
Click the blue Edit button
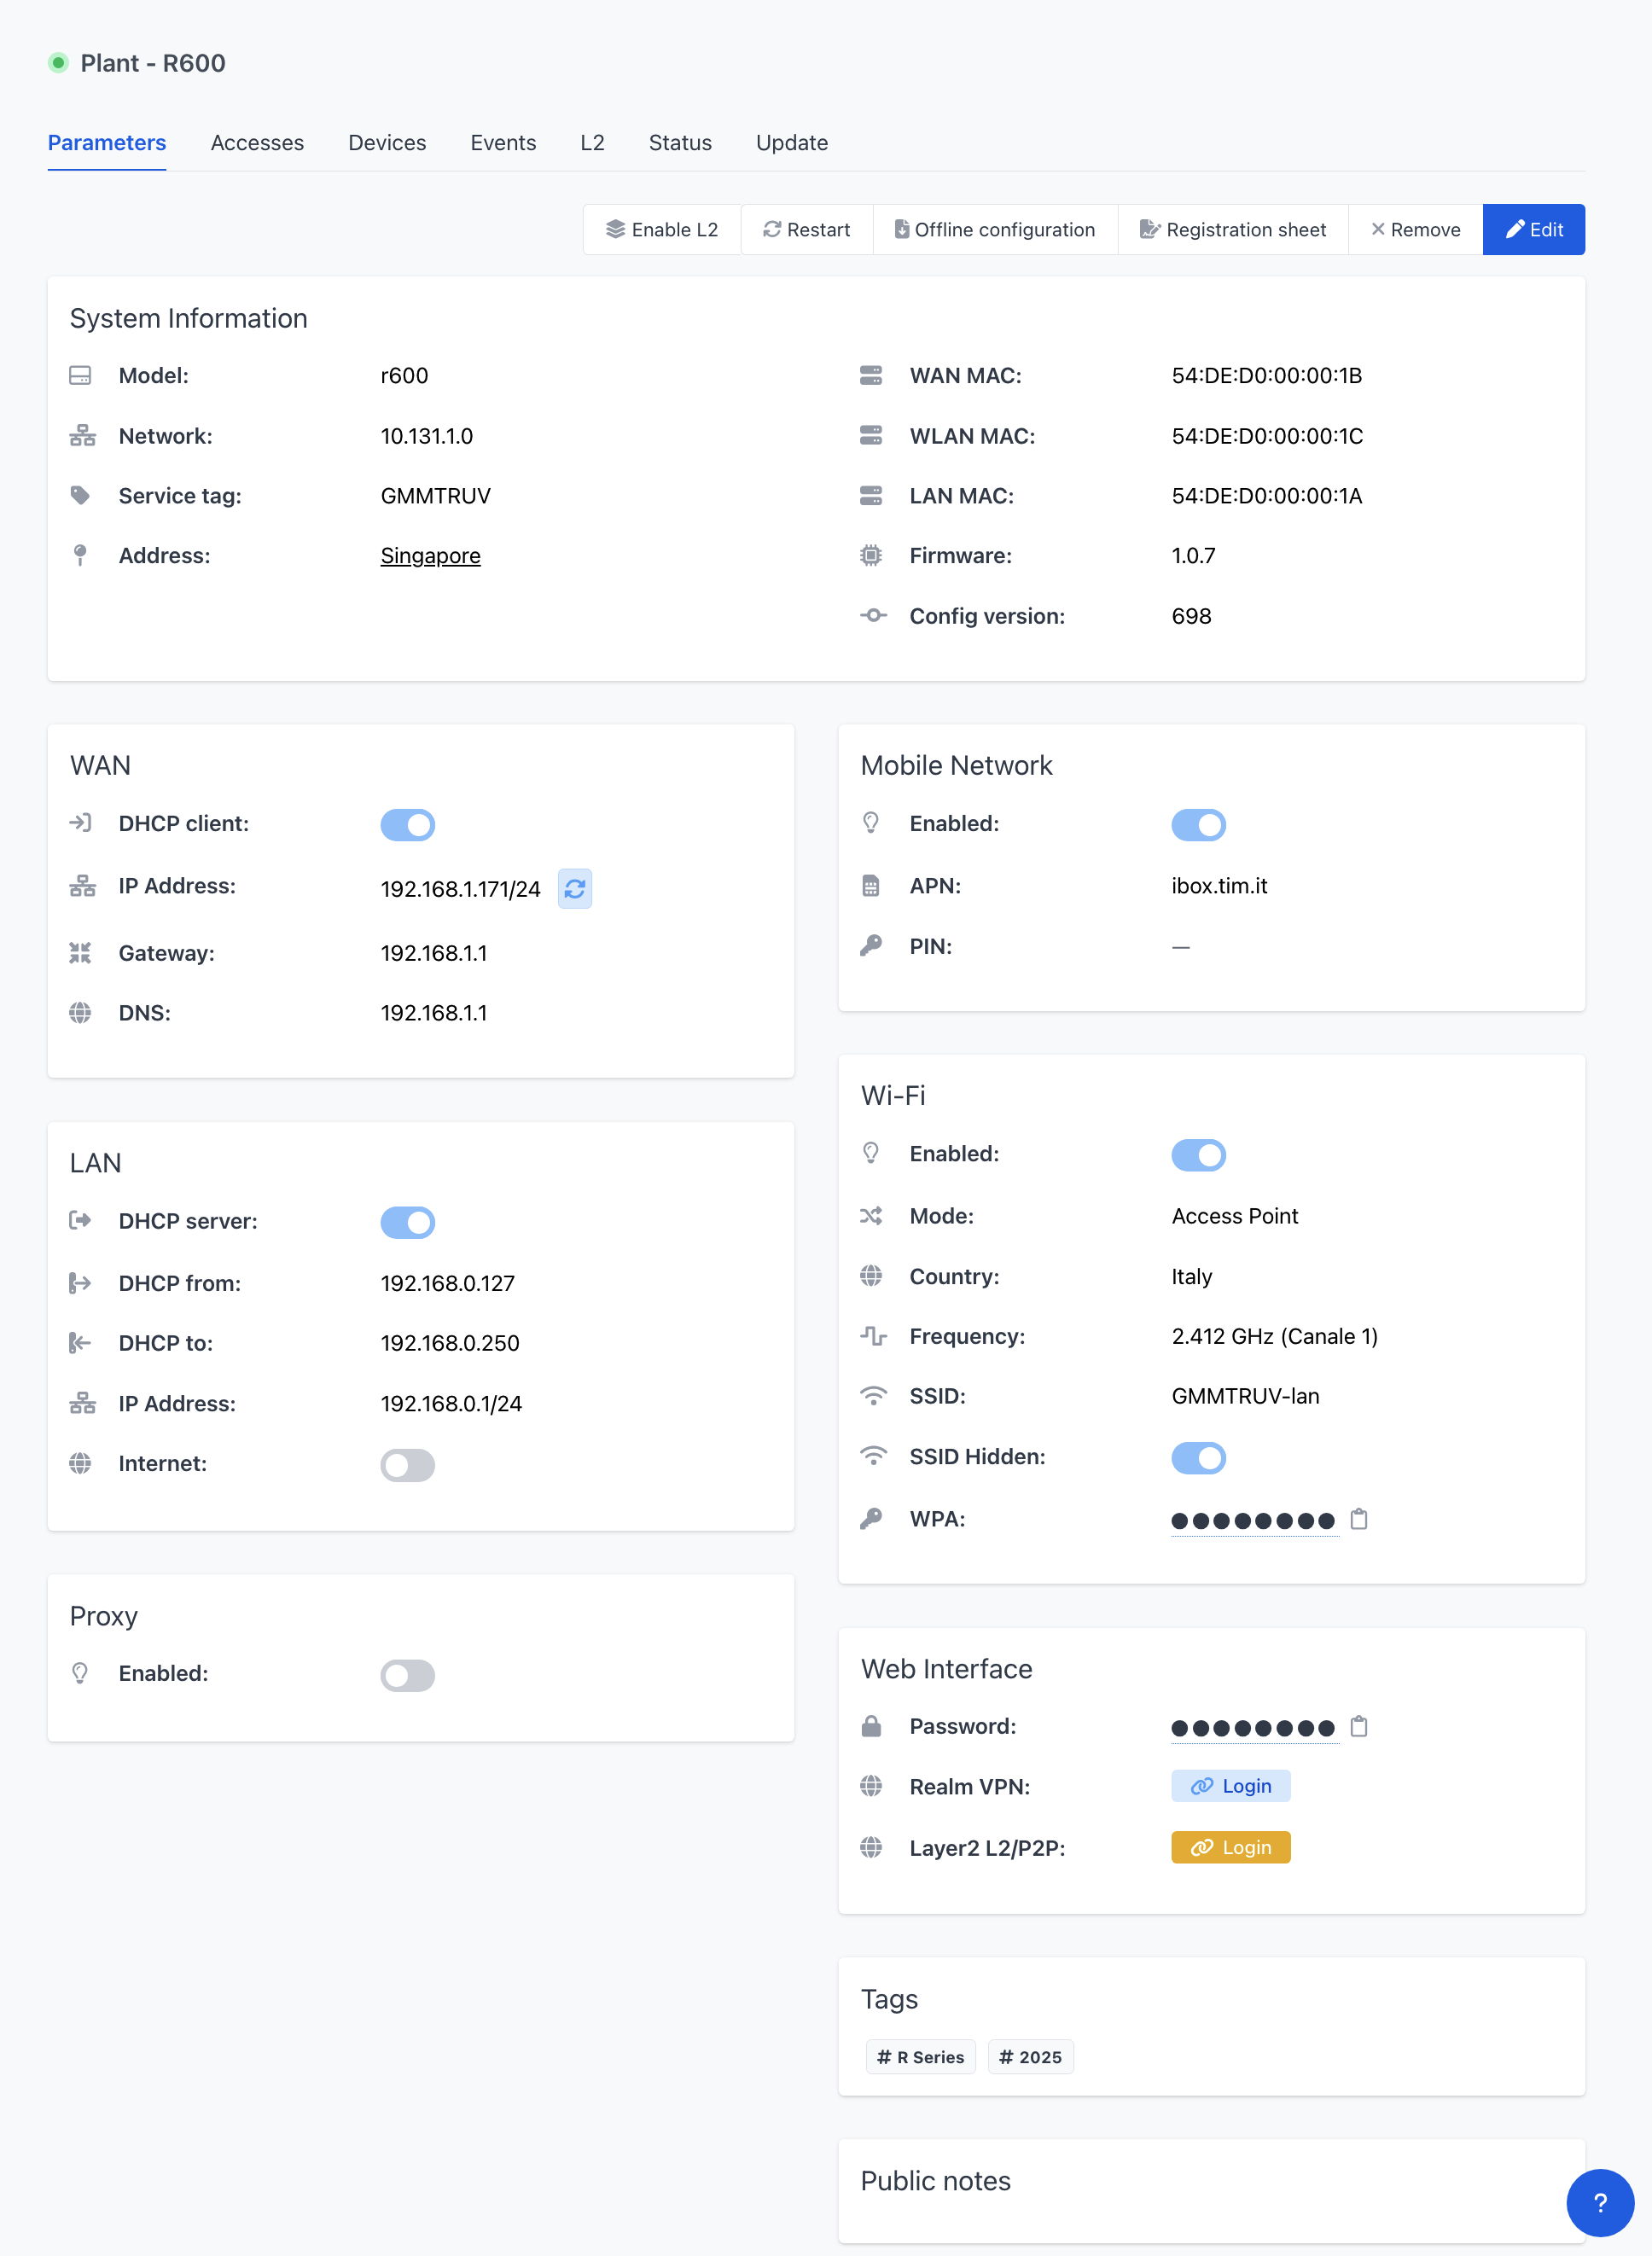tap(1533, 230)
